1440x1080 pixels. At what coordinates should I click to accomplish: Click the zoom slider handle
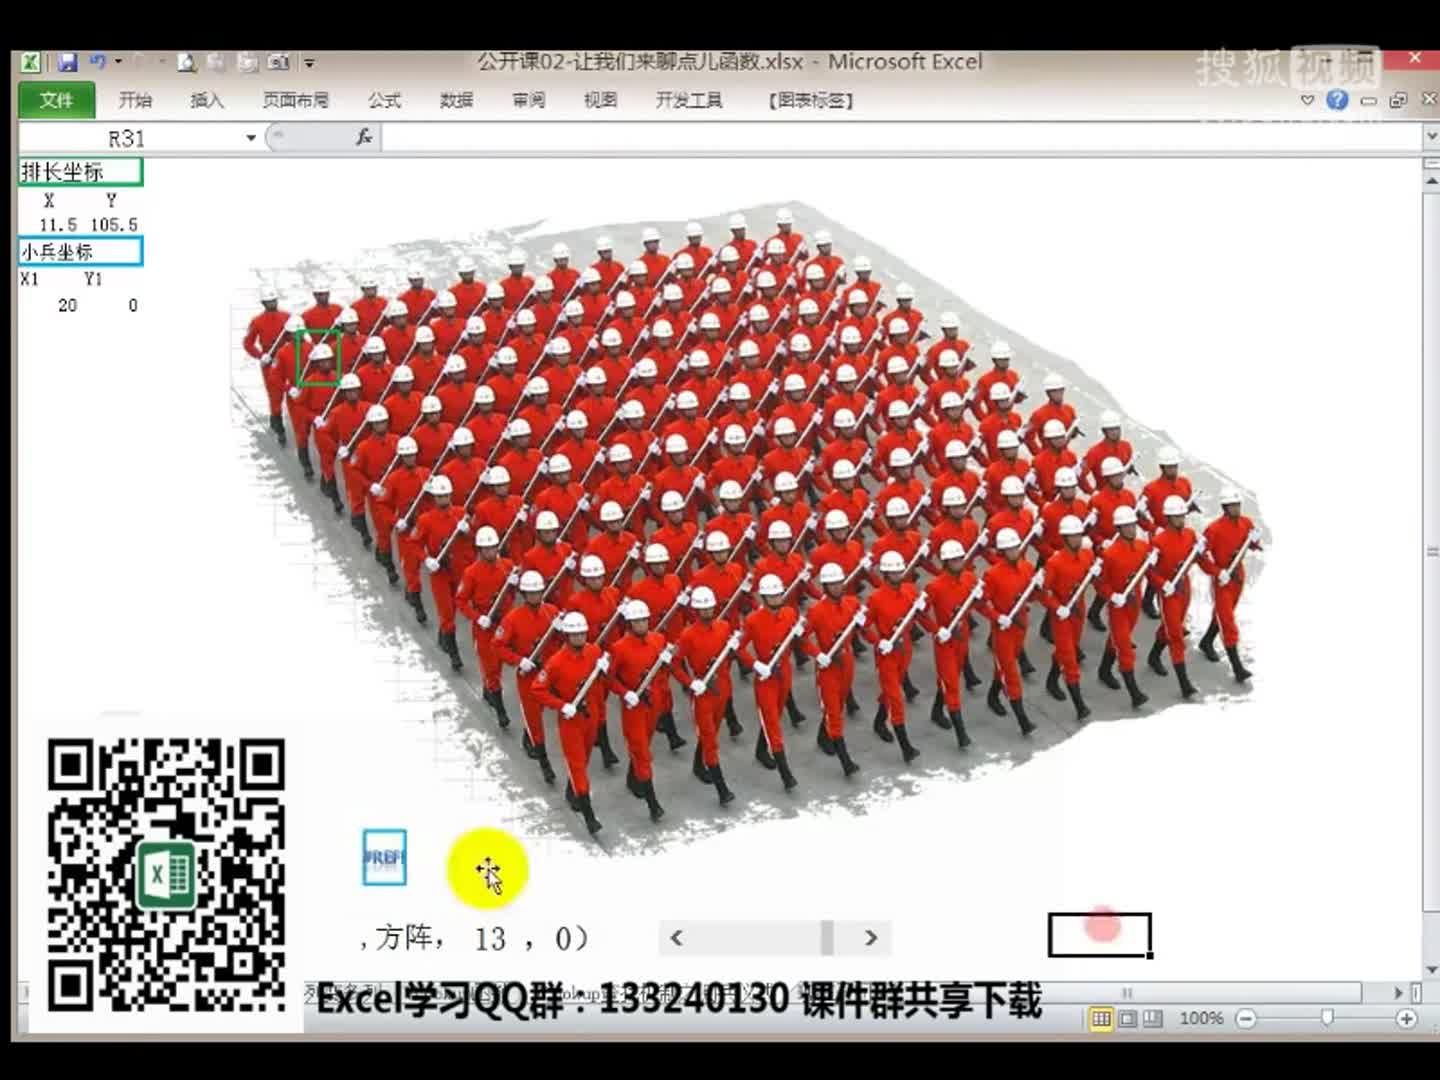(x=1327, y=1017)
